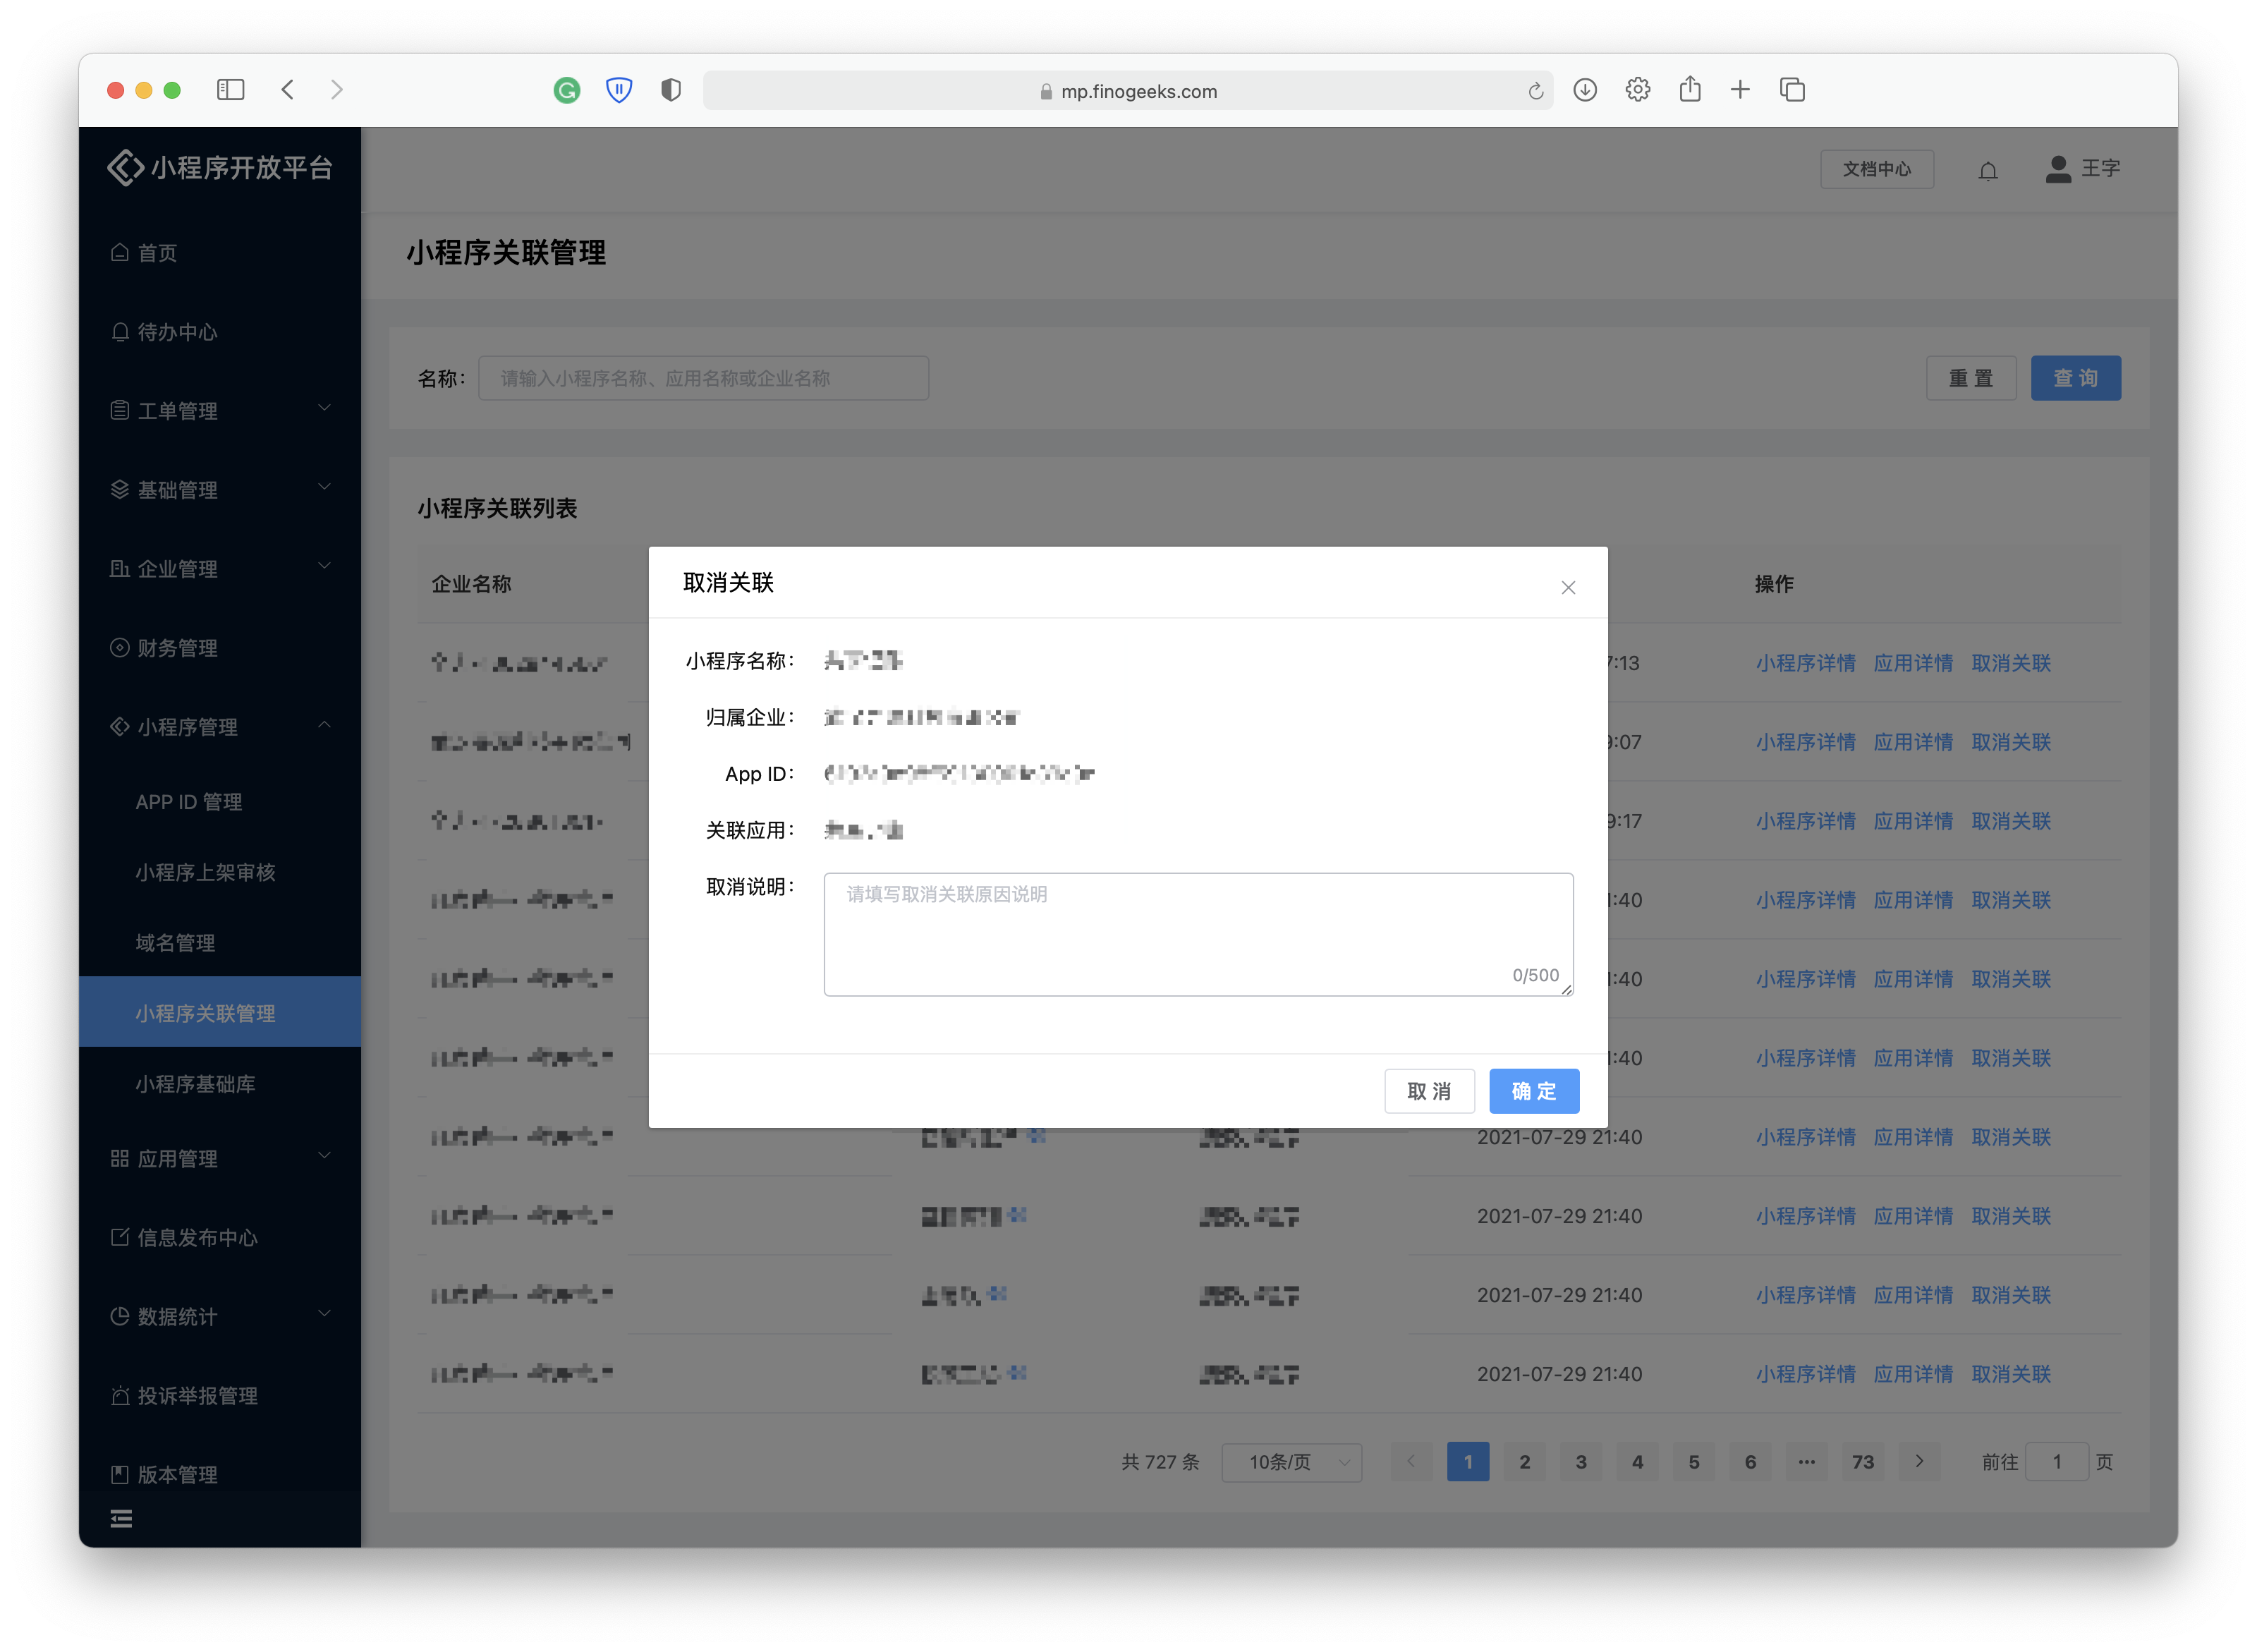Click the next page arrow
Viewport: 2257px width, 1652px height.
coord(1918,1462)
